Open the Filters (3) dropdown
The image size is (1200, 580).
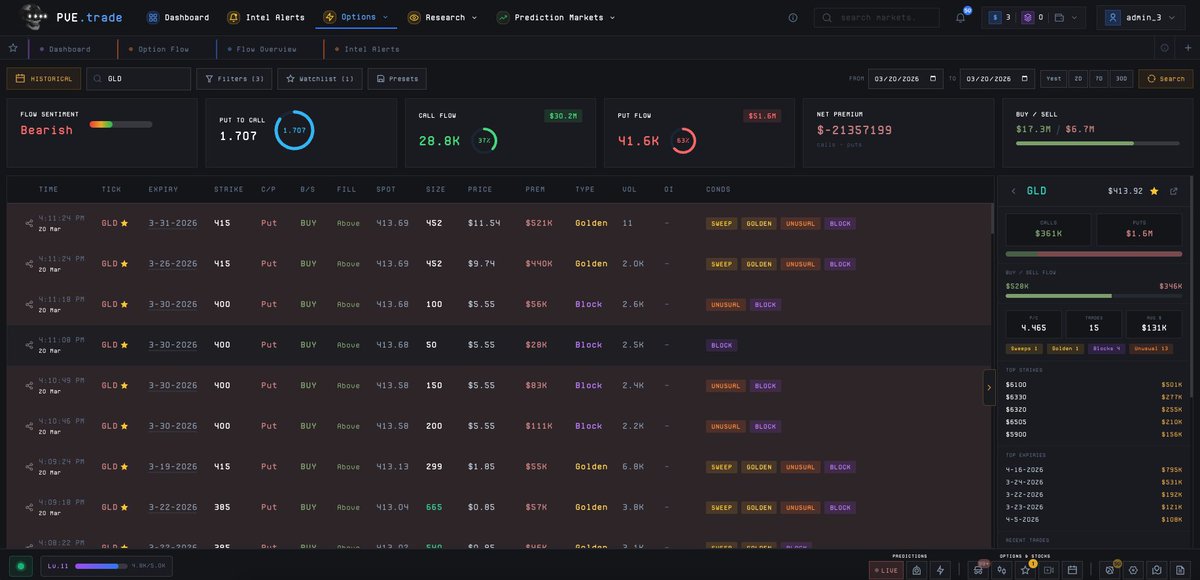click(x=234, y=78)
